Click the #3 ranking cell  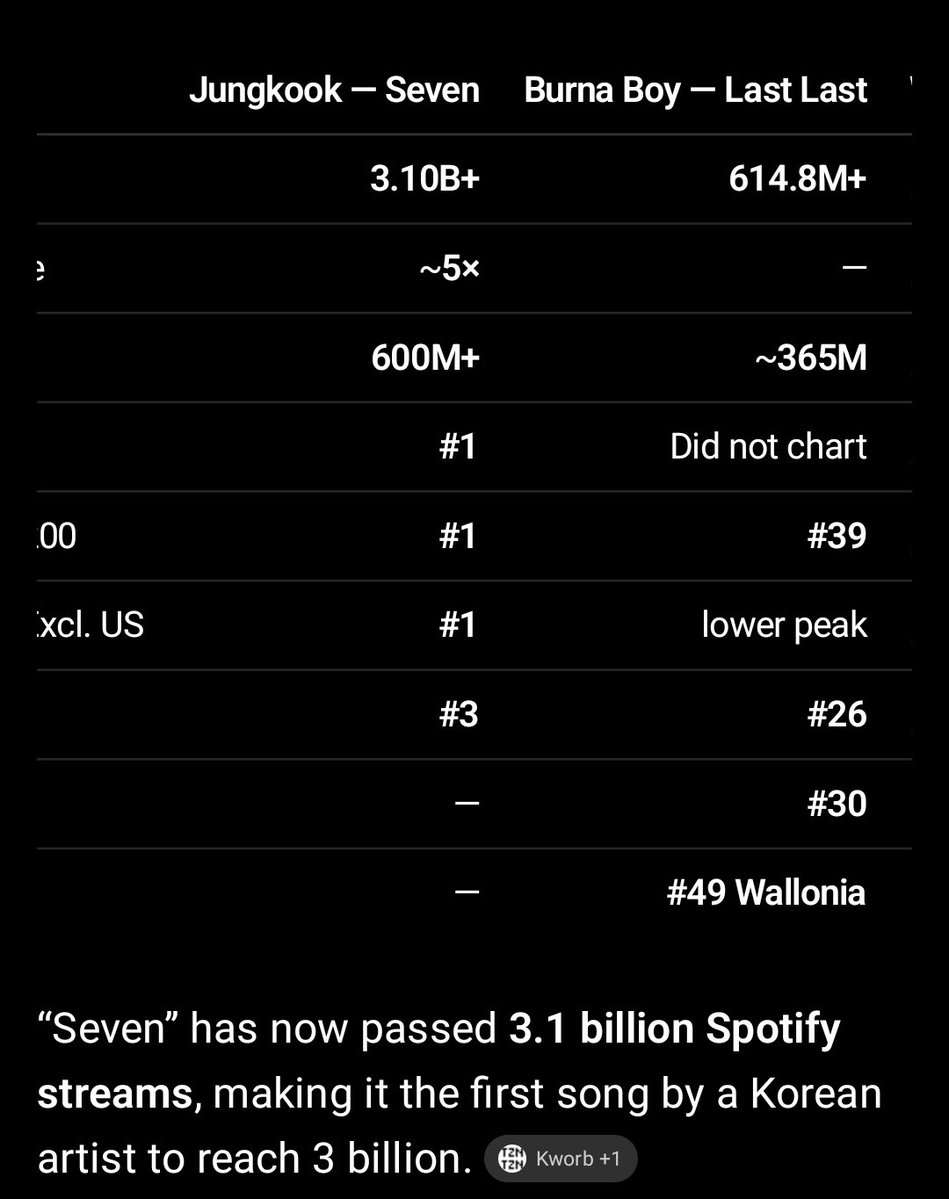pyautogui.click(x=459, y=714)
